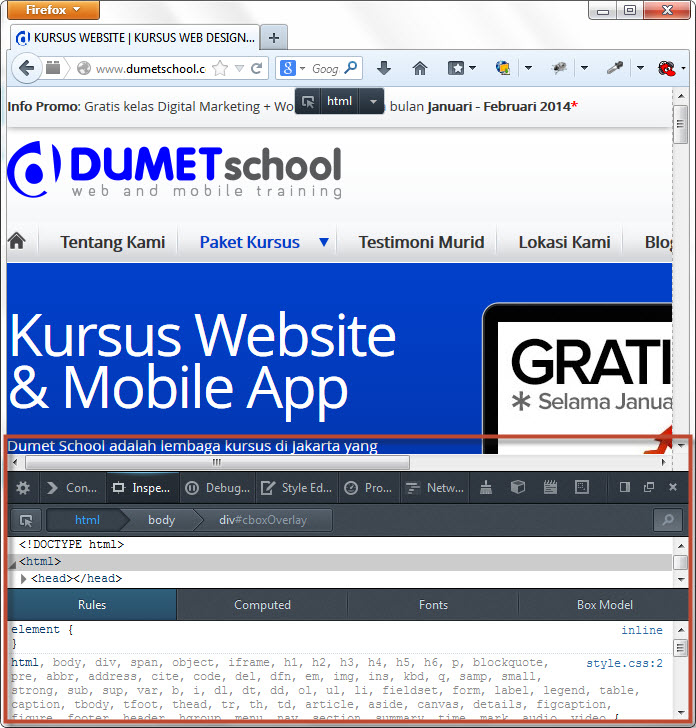Click element picker in page html infobar
The width and height of the screenshot is (696, 728).
coord(308,101)
